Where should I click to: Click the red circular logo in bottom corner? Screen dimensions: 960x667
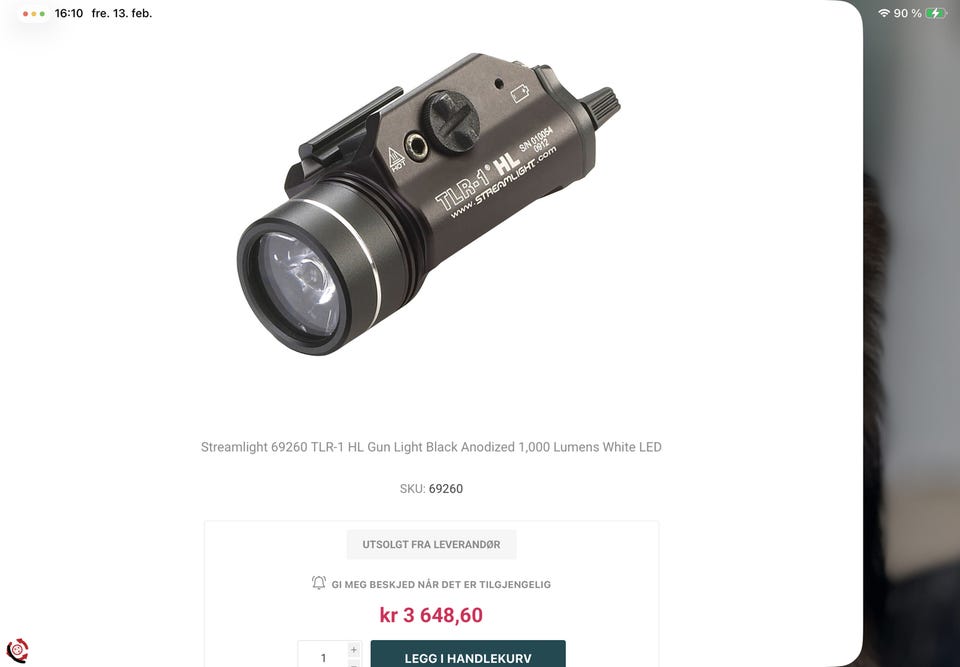(17, 650)
